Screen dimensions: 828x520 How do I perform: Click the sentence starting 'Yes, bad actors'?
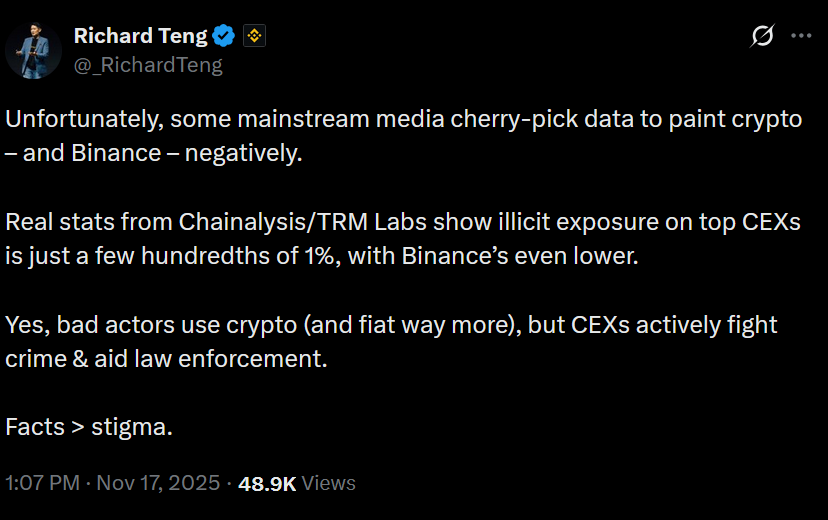(390, 324)
